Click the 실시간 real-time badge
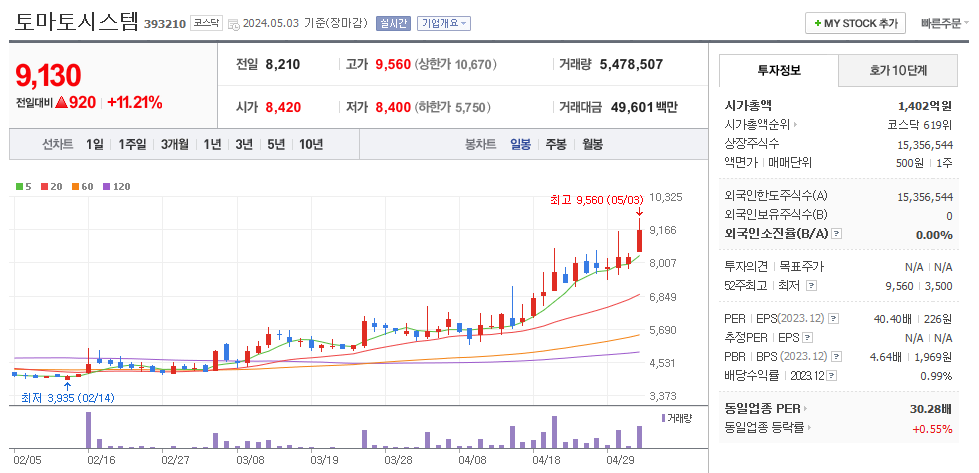This screenshot has width=979, height=473. click(x=393, y=24)
